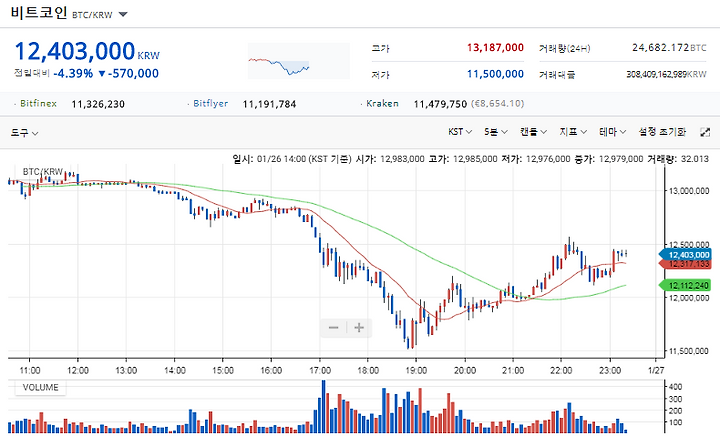Click the blue 12,403,000 price axis tag
Viewport: 720px width, 436px height.
click(686, 254)
